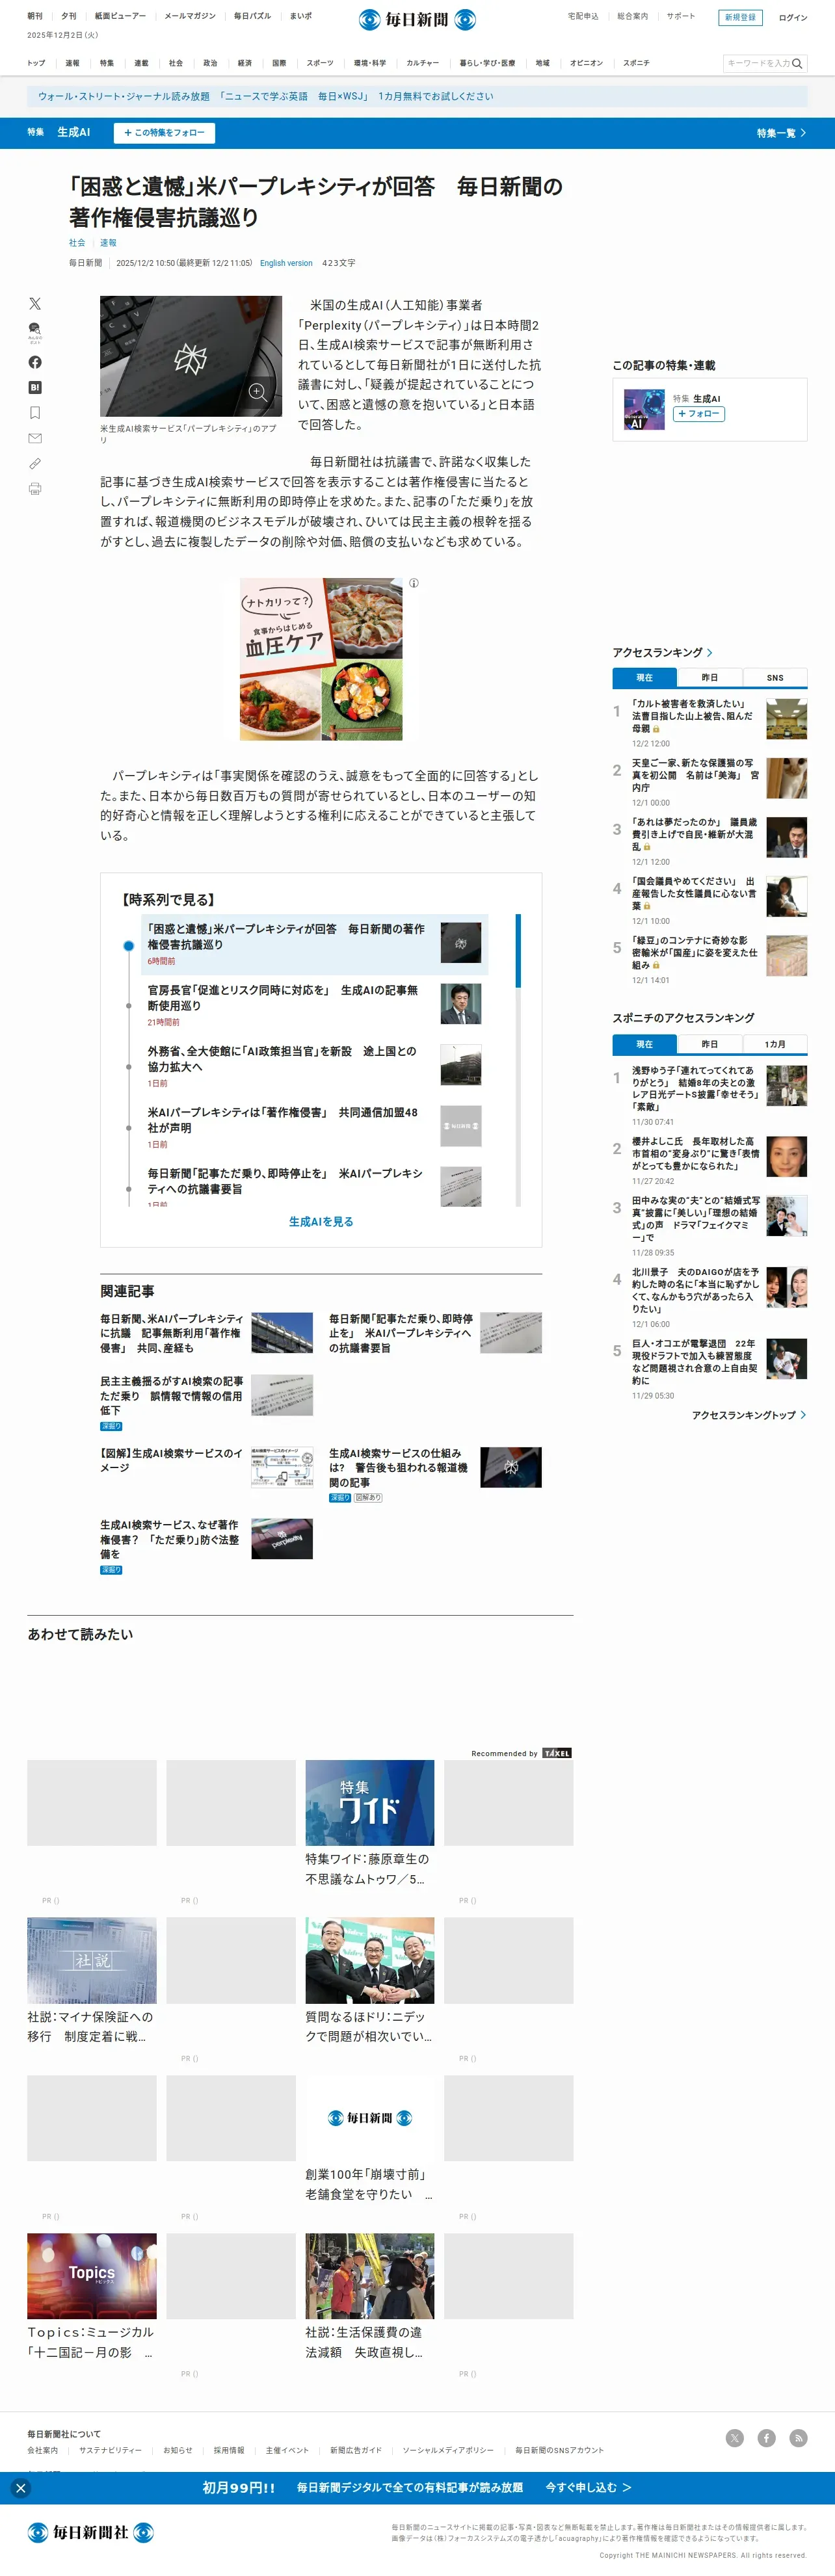Open timeline item 外務省、全大使館に「AI政策担当官」
The image size is (835, 2576).
click(x=282, y=1058)
